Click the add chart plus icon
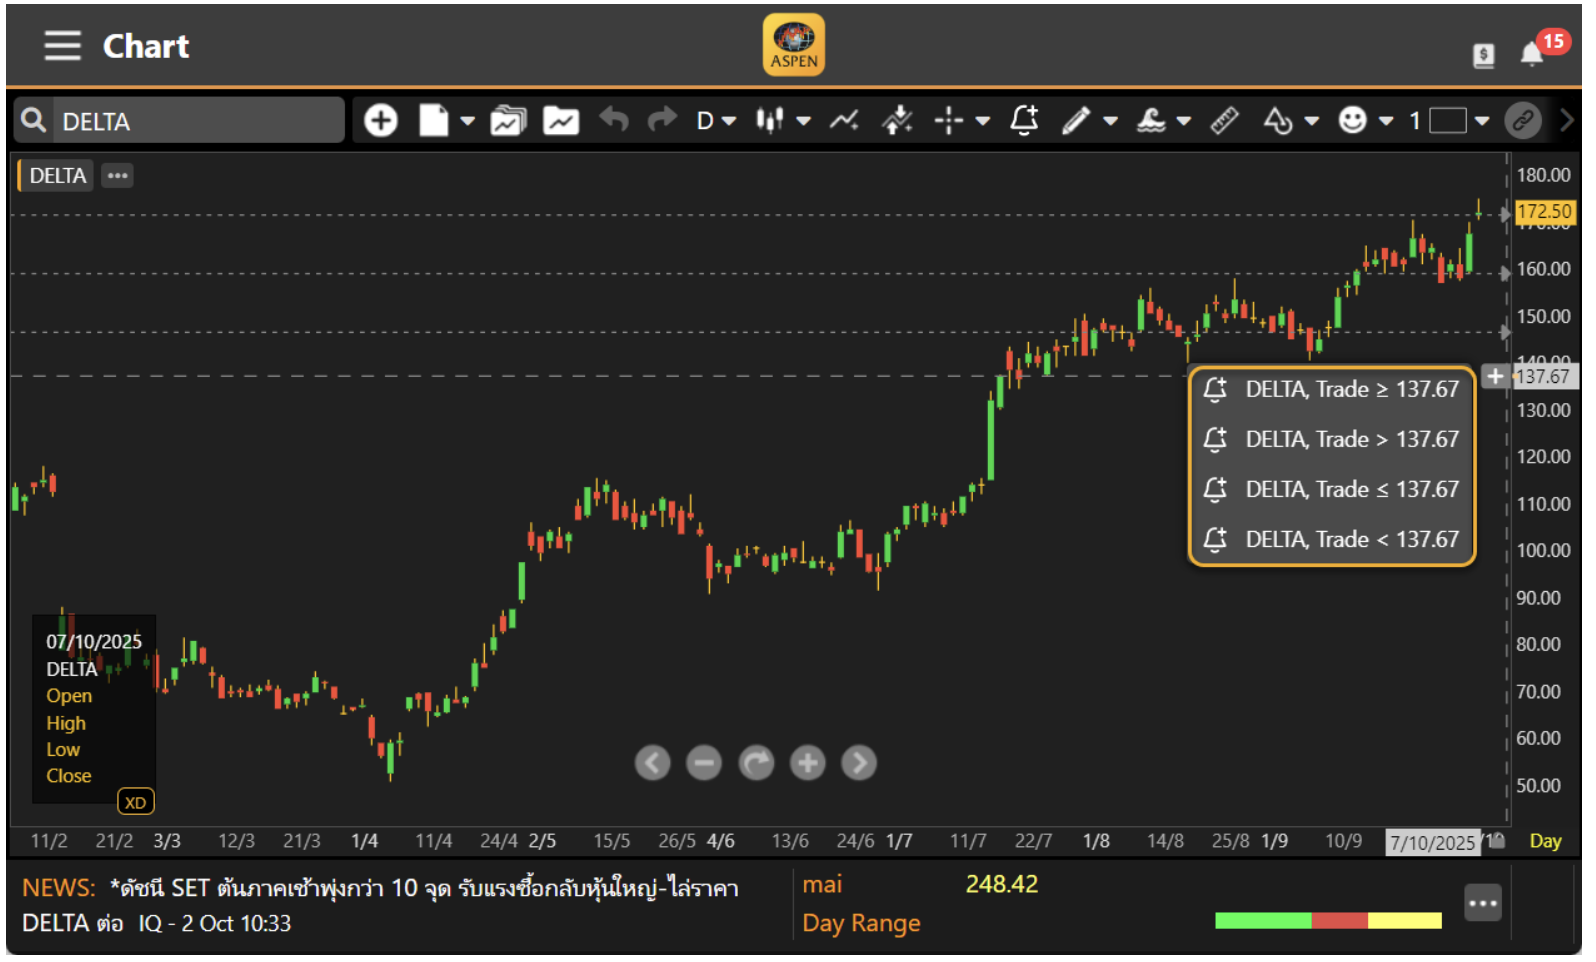1596x962 pixels. point(380,121)
